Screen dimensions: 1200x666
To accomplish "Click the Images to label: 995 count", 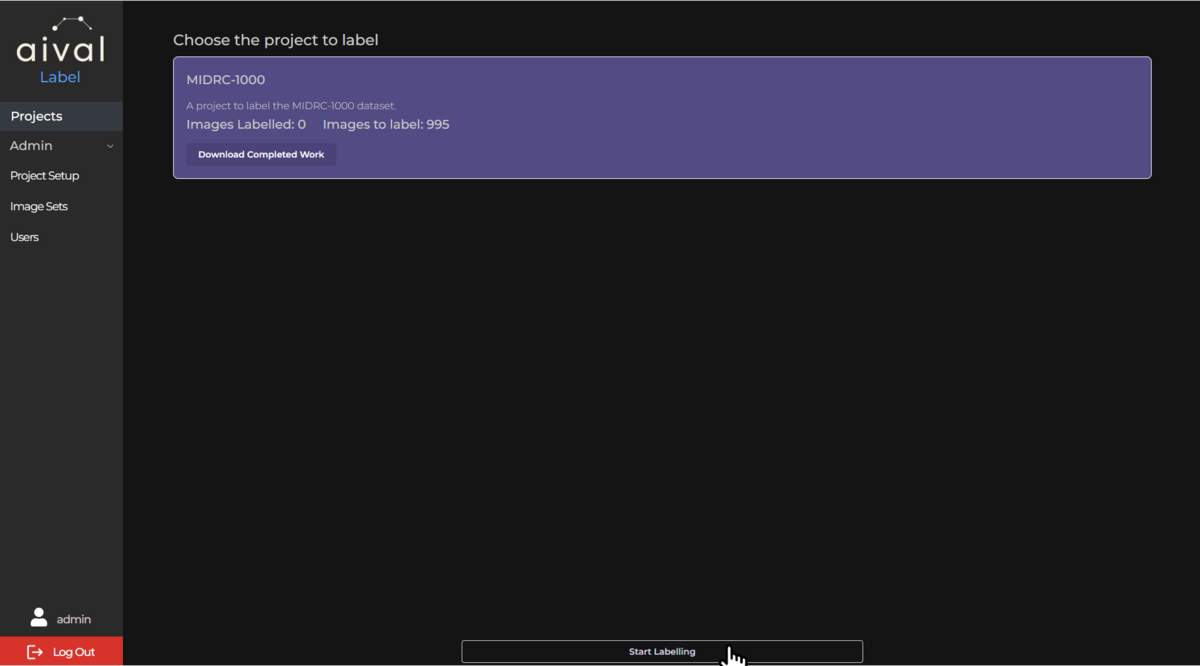I will point(386,125).
